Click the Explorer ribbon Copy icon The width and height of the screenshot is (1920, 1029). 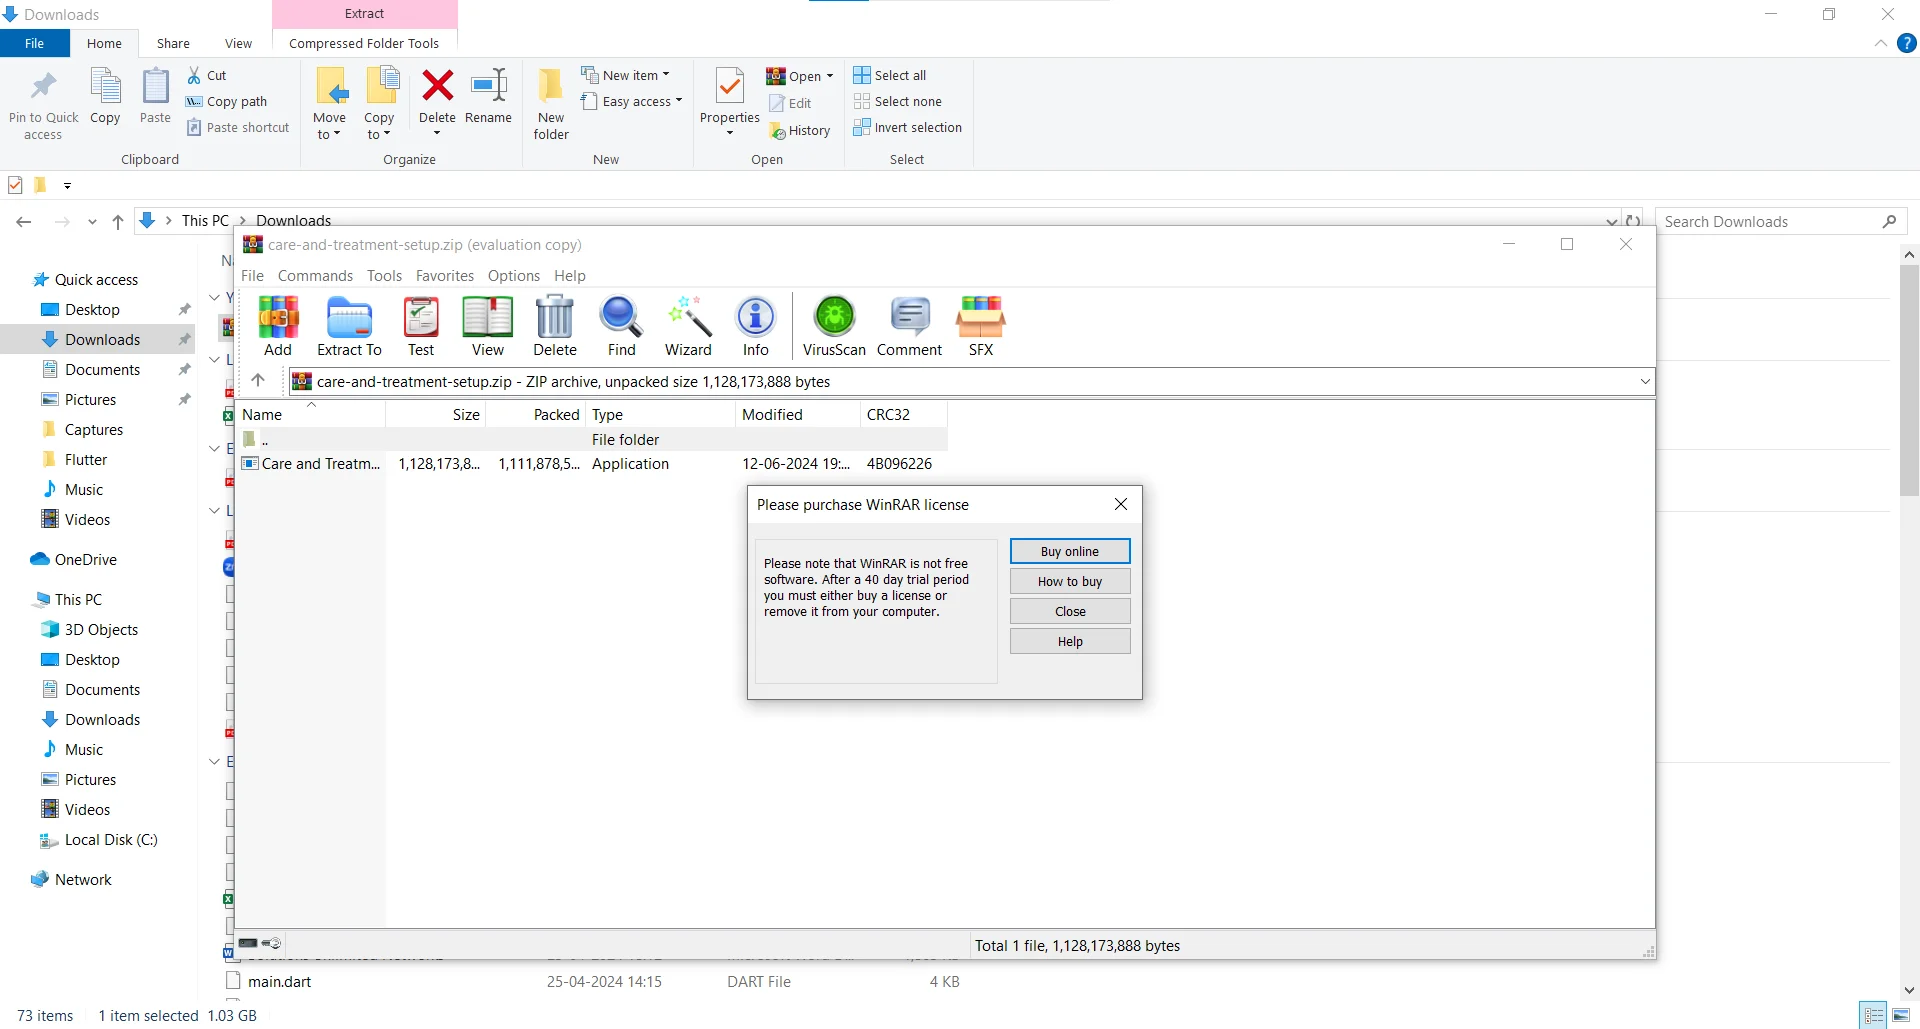click(x=105, y=96)
